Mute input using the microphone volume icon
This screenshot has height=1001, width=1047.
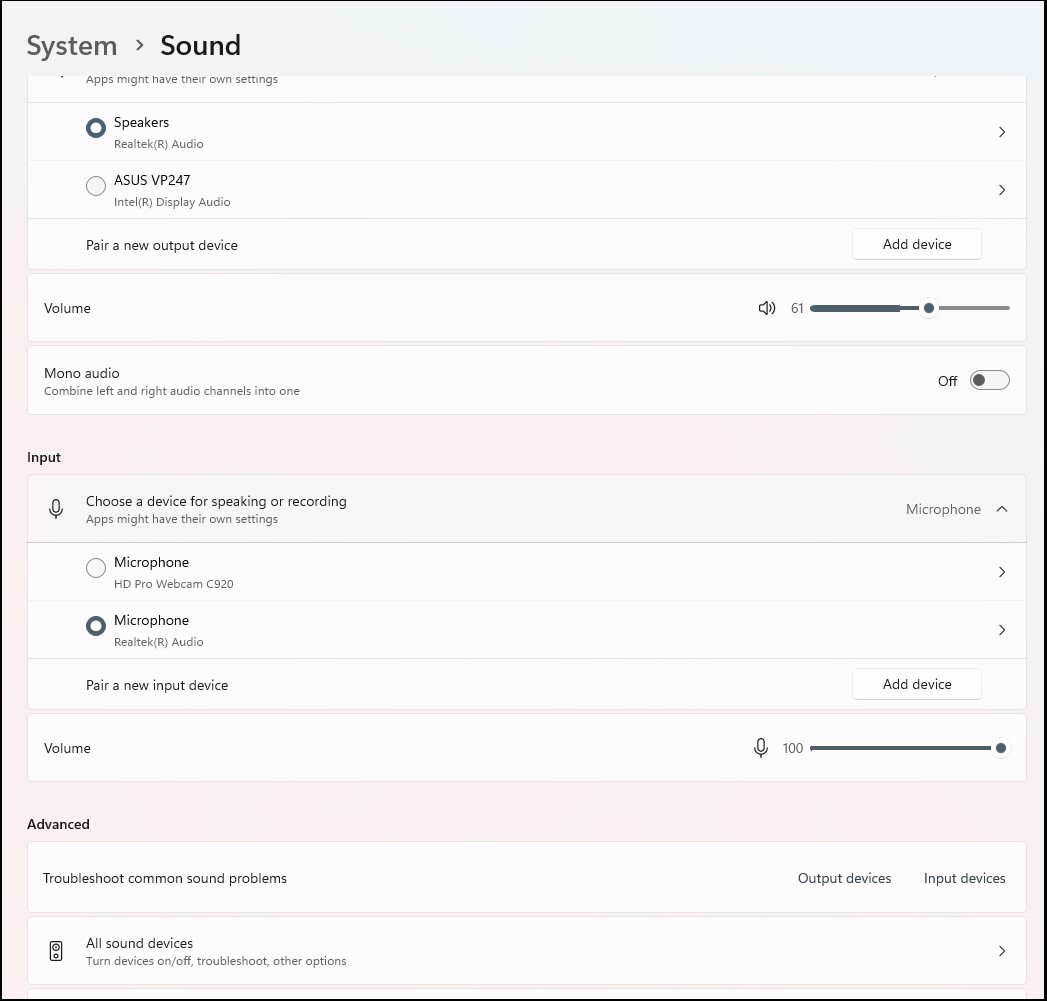pos(761,748)
